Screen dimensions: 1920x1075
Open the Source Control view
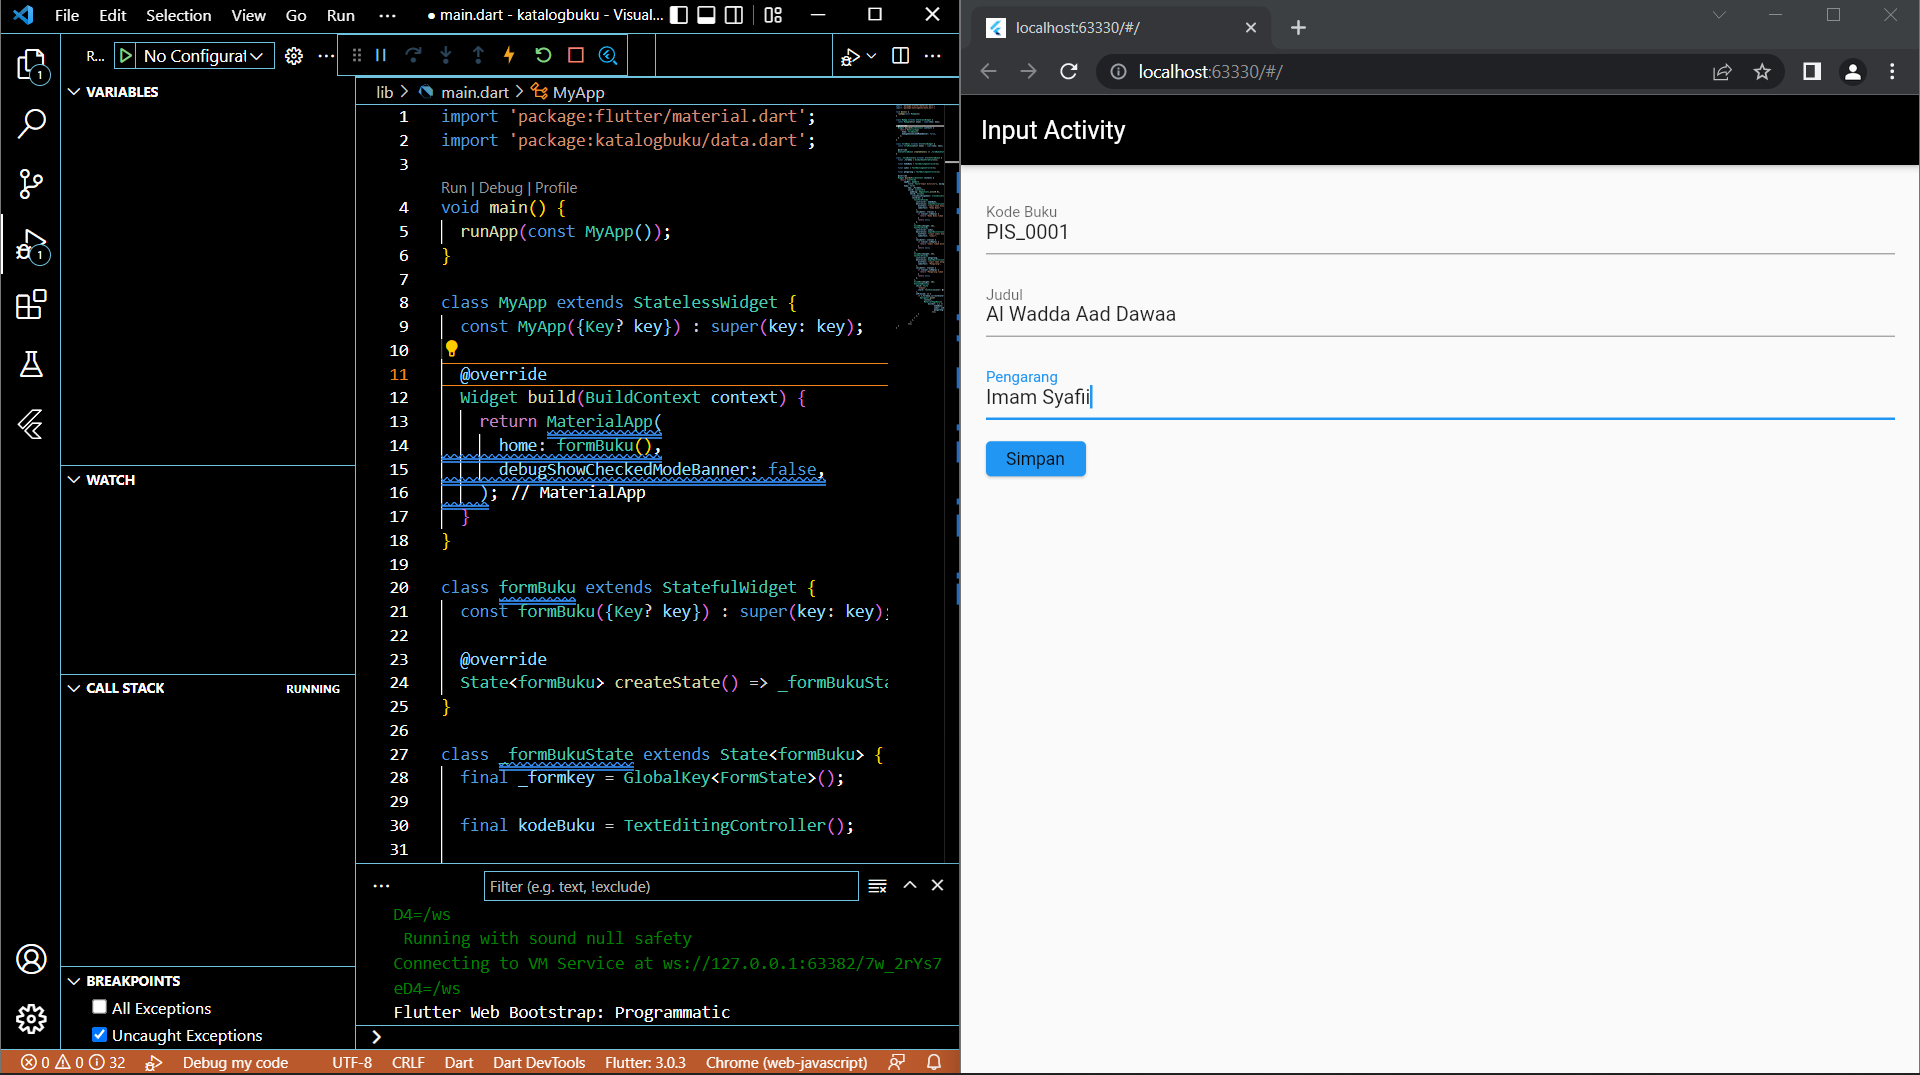pos(31,184)
